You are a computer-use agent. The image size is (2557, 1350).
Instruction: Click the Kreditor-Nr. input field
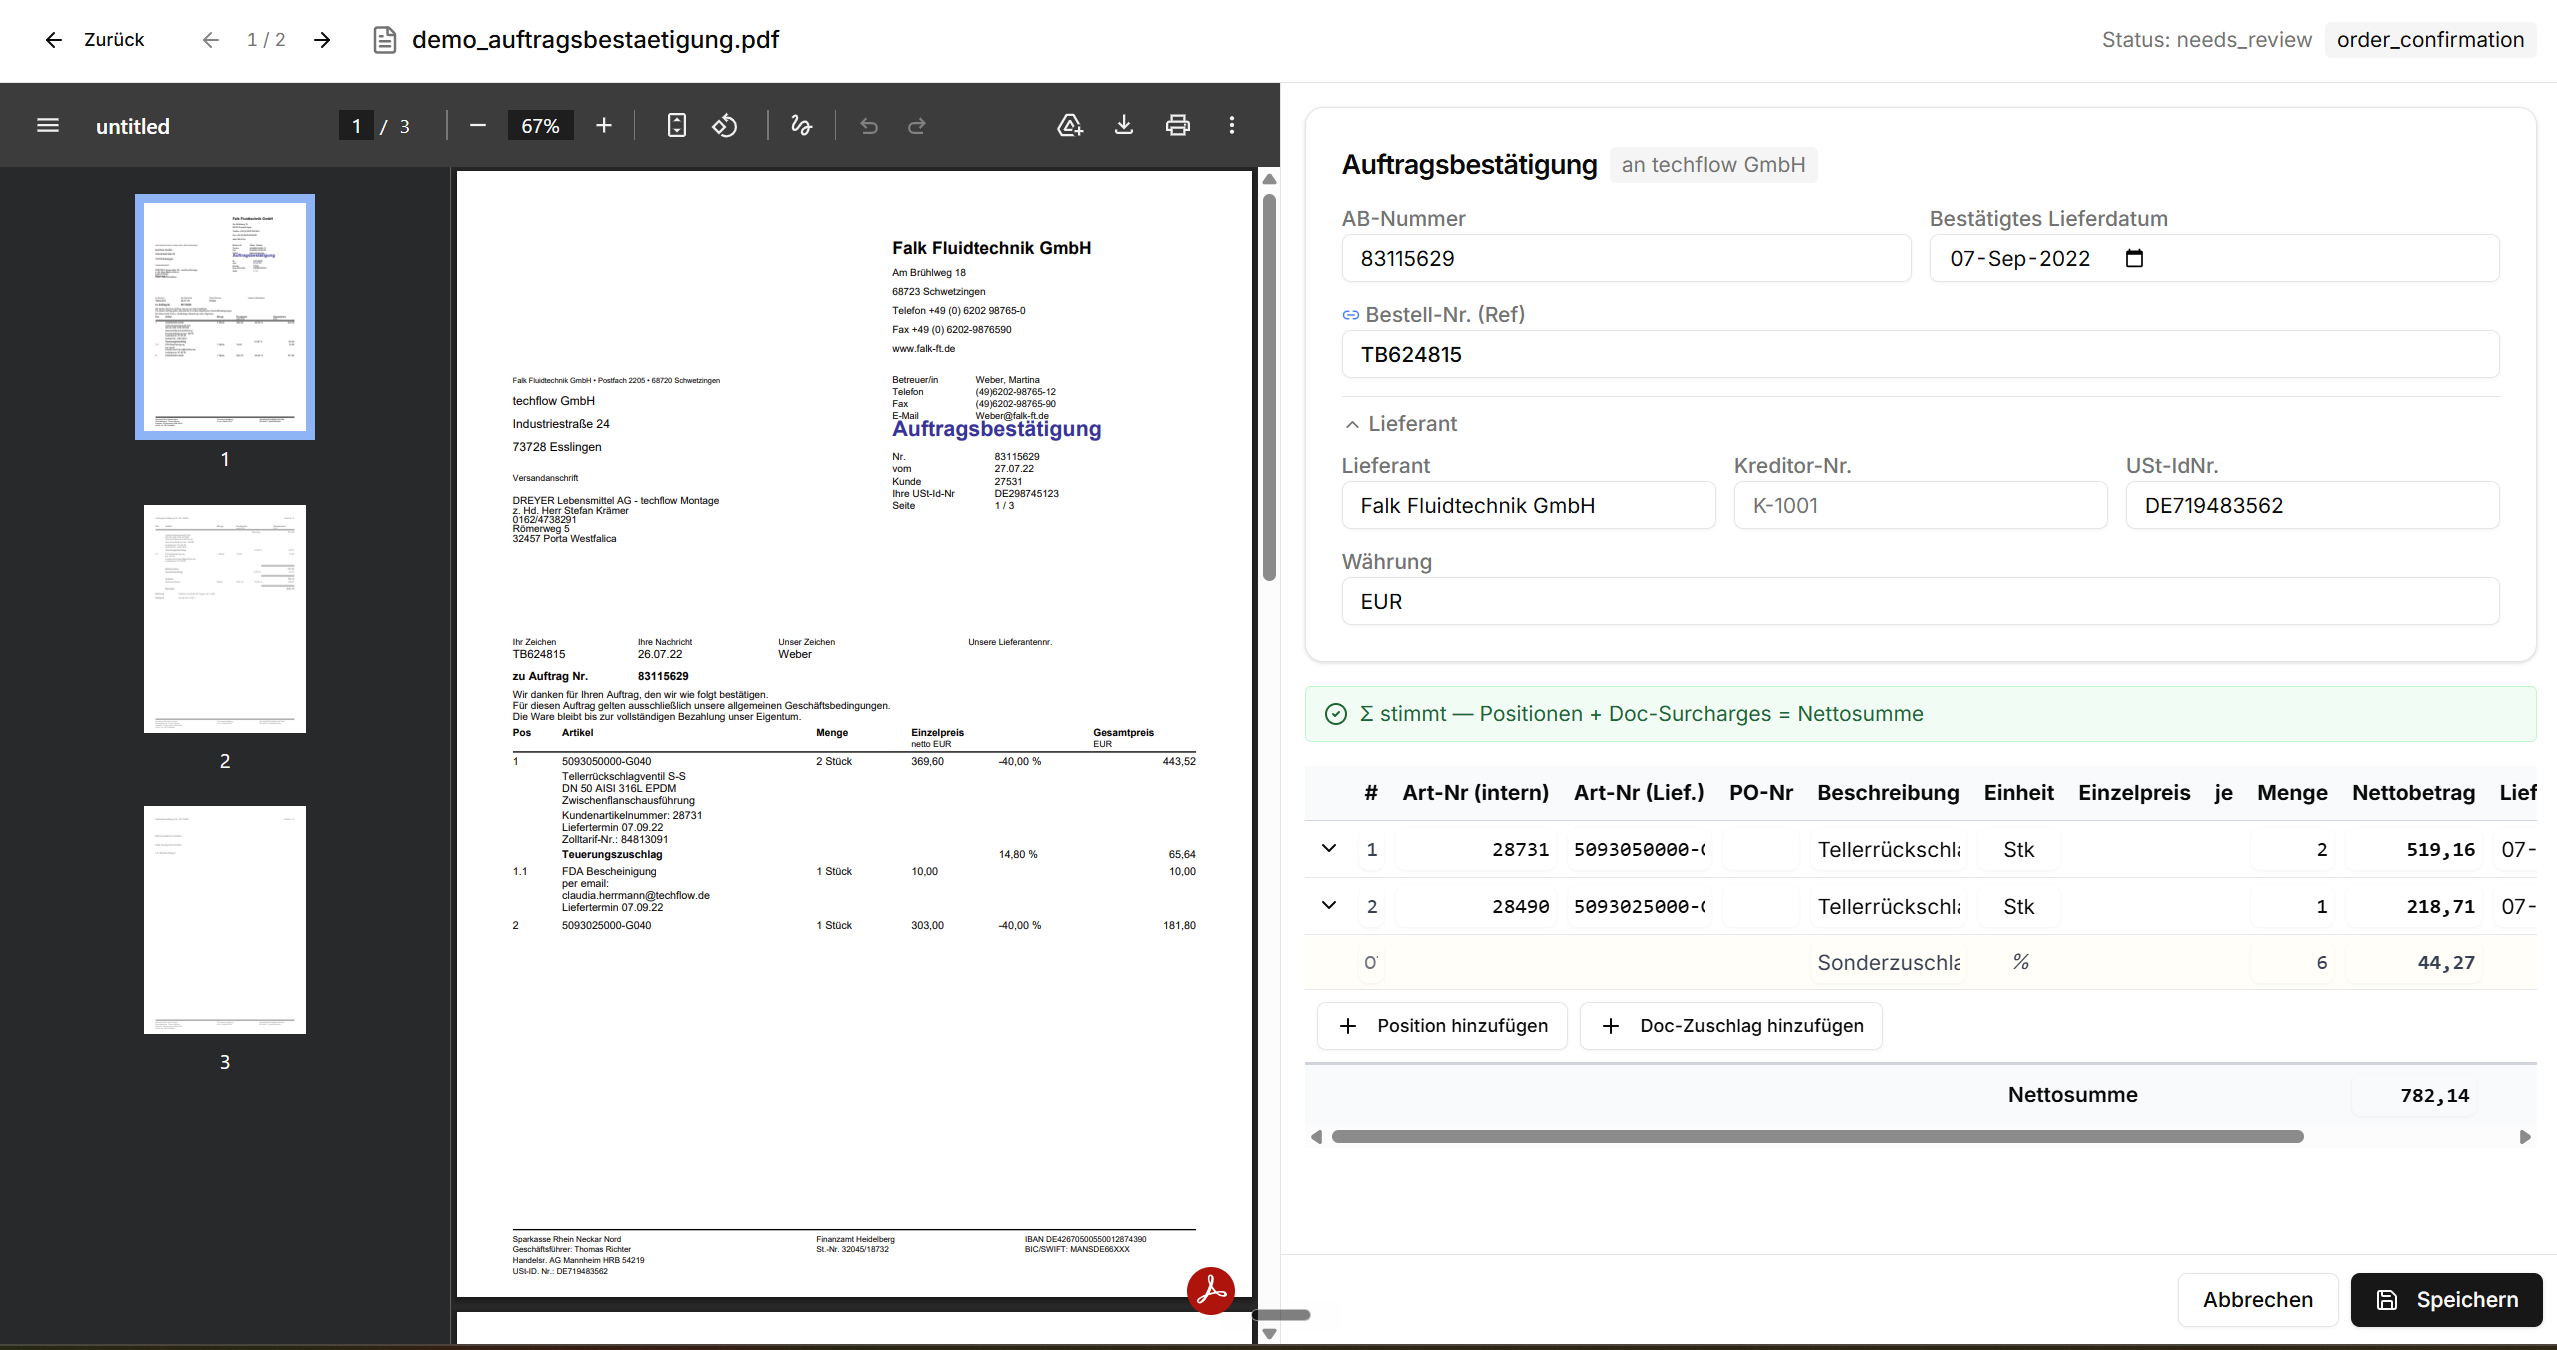1920,505
